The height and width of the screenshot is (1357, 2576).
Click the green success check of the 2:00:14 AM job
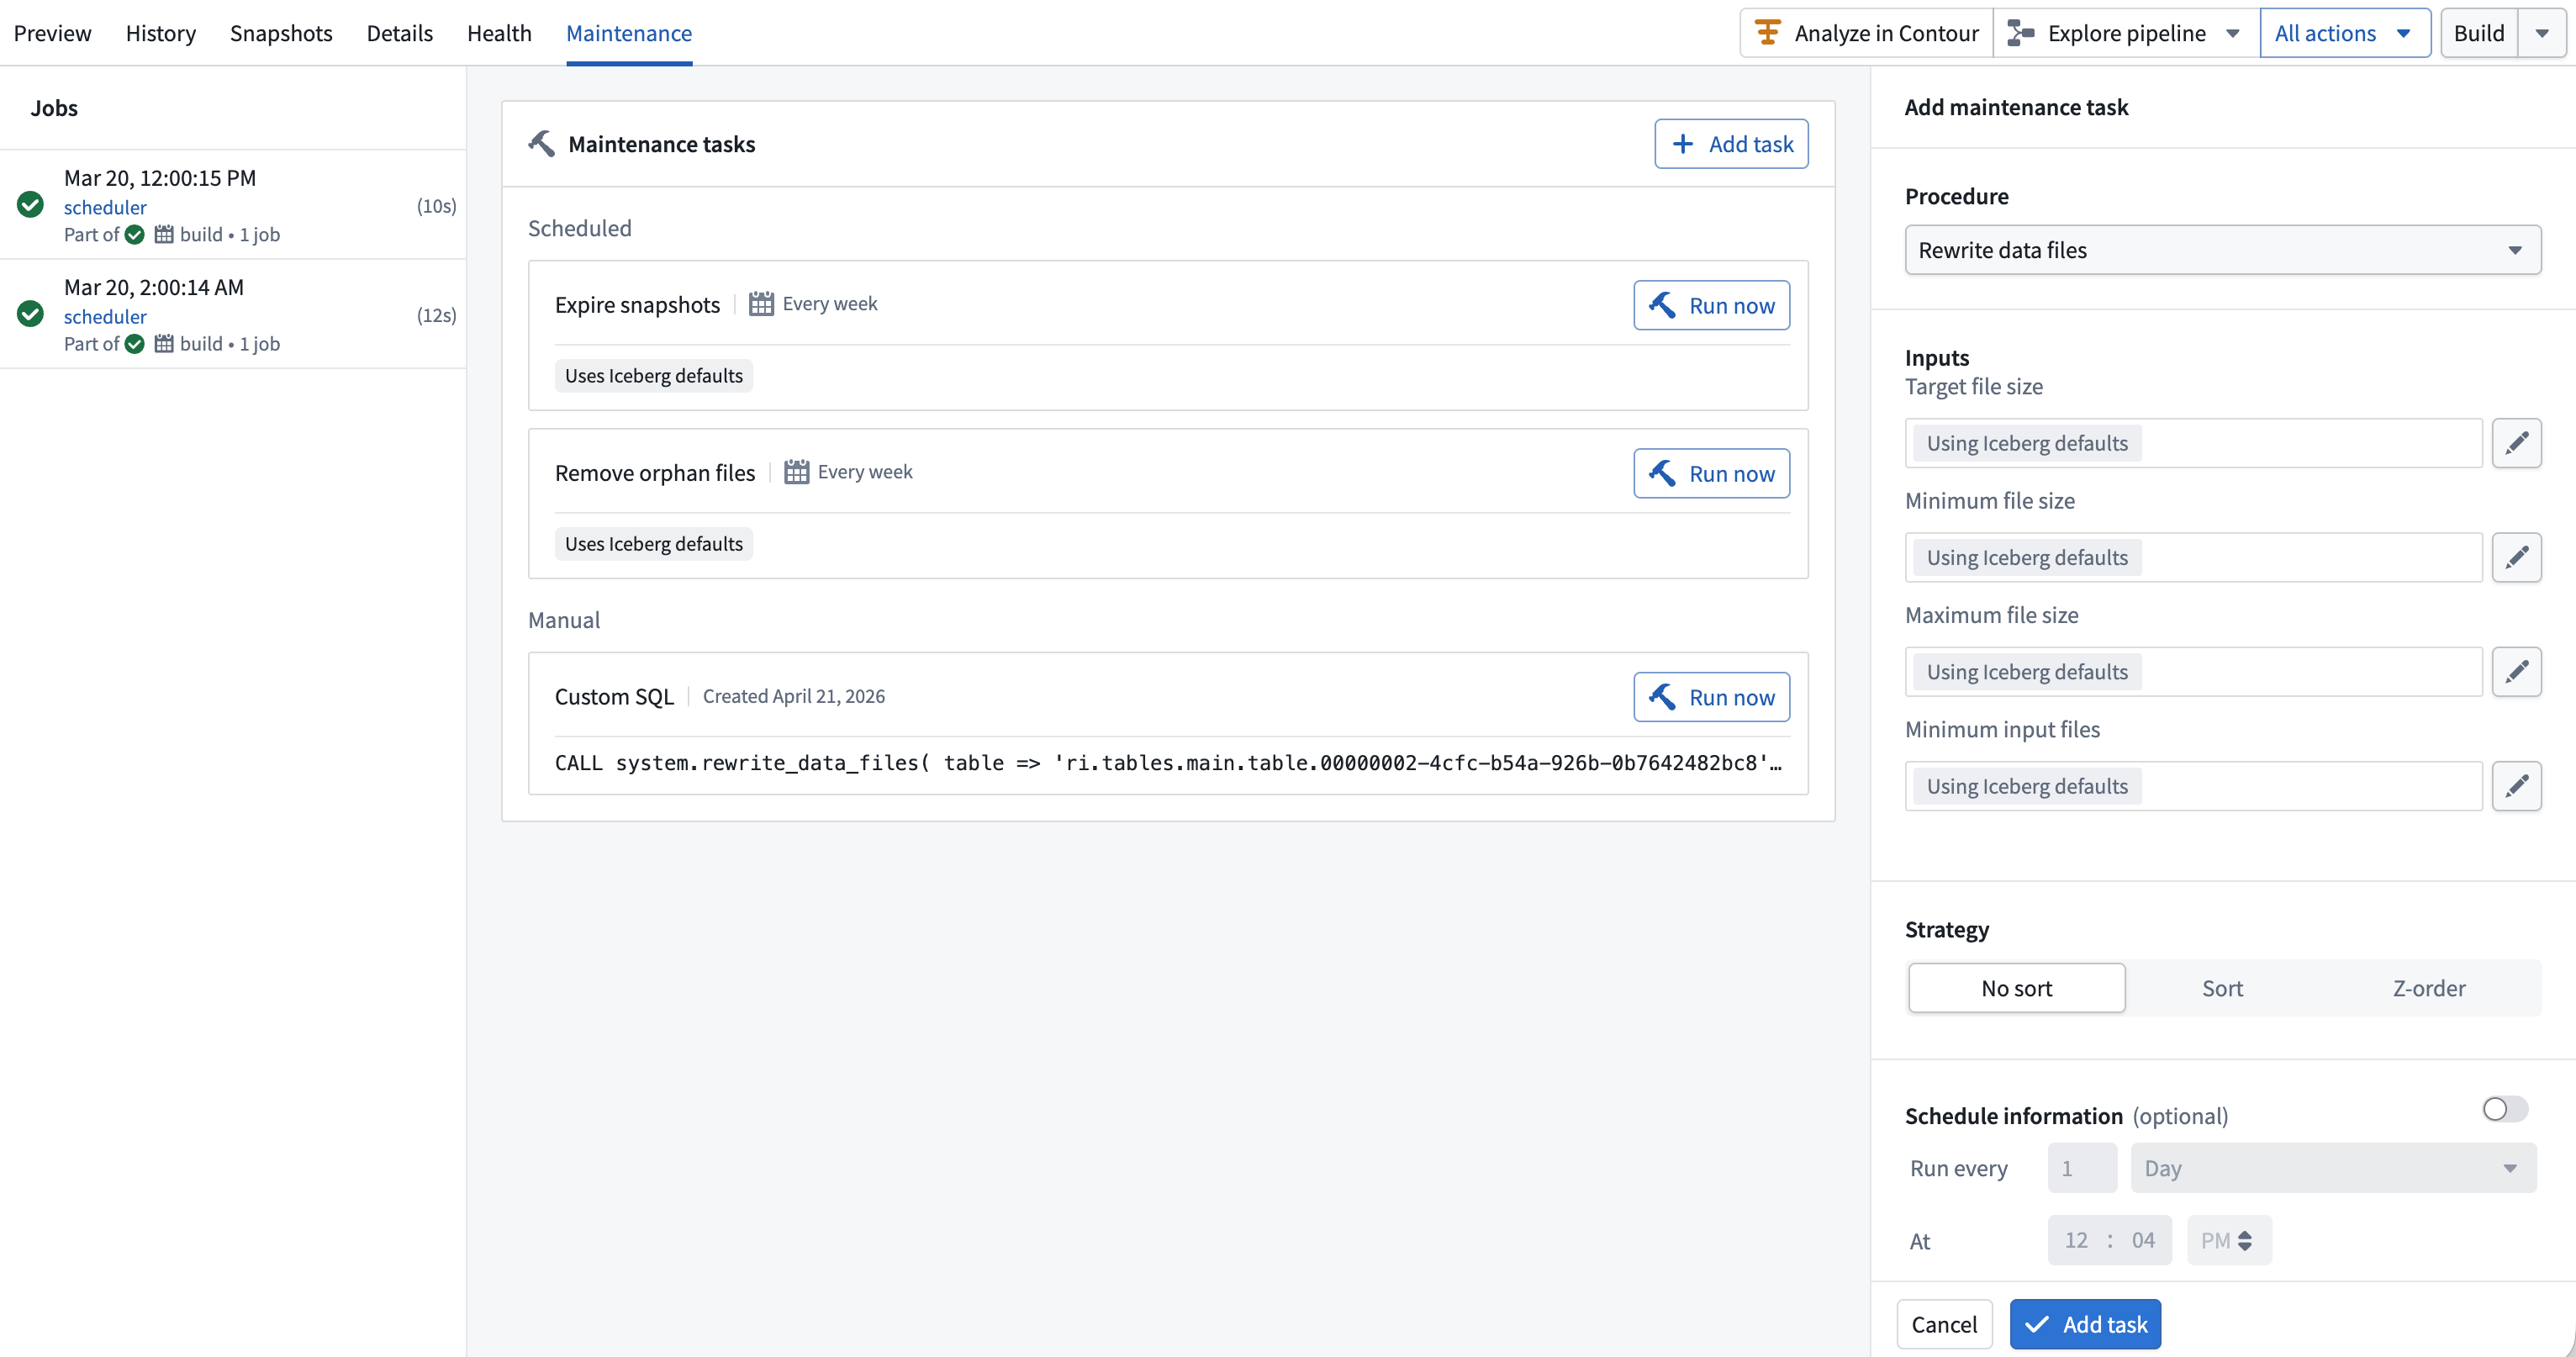pyautogui.click(x=30, y=314)
